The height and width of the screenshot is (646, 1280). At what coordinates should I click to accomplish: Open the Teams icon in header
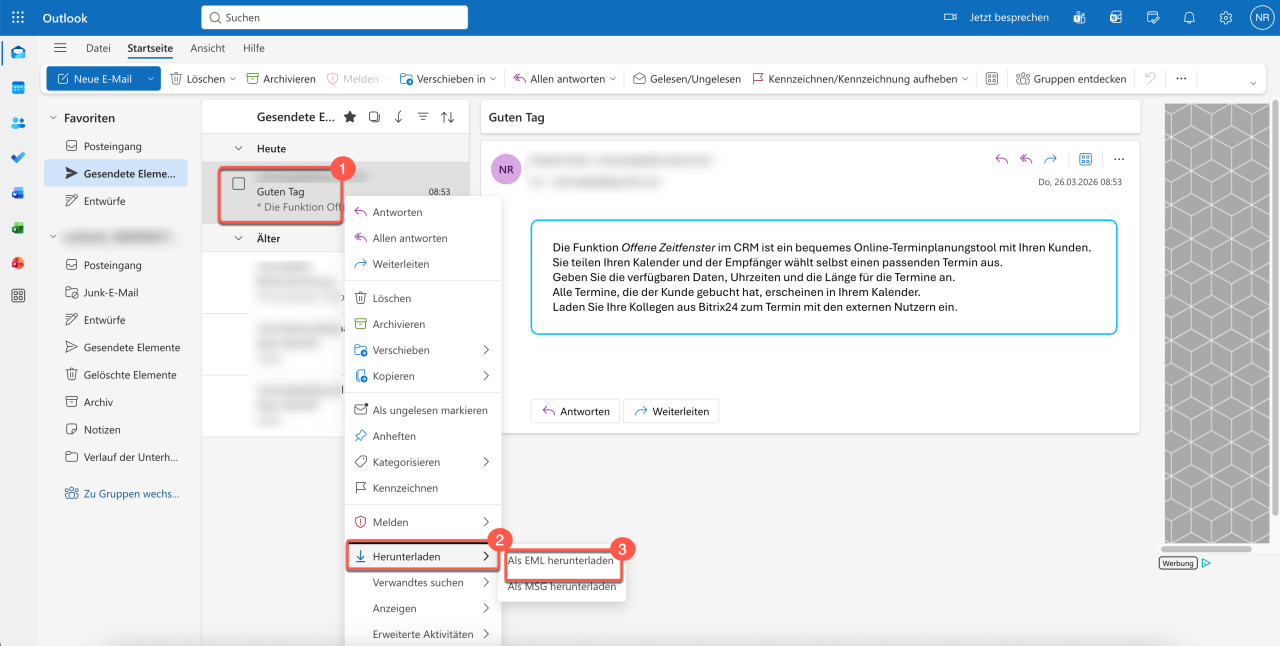1079,18
